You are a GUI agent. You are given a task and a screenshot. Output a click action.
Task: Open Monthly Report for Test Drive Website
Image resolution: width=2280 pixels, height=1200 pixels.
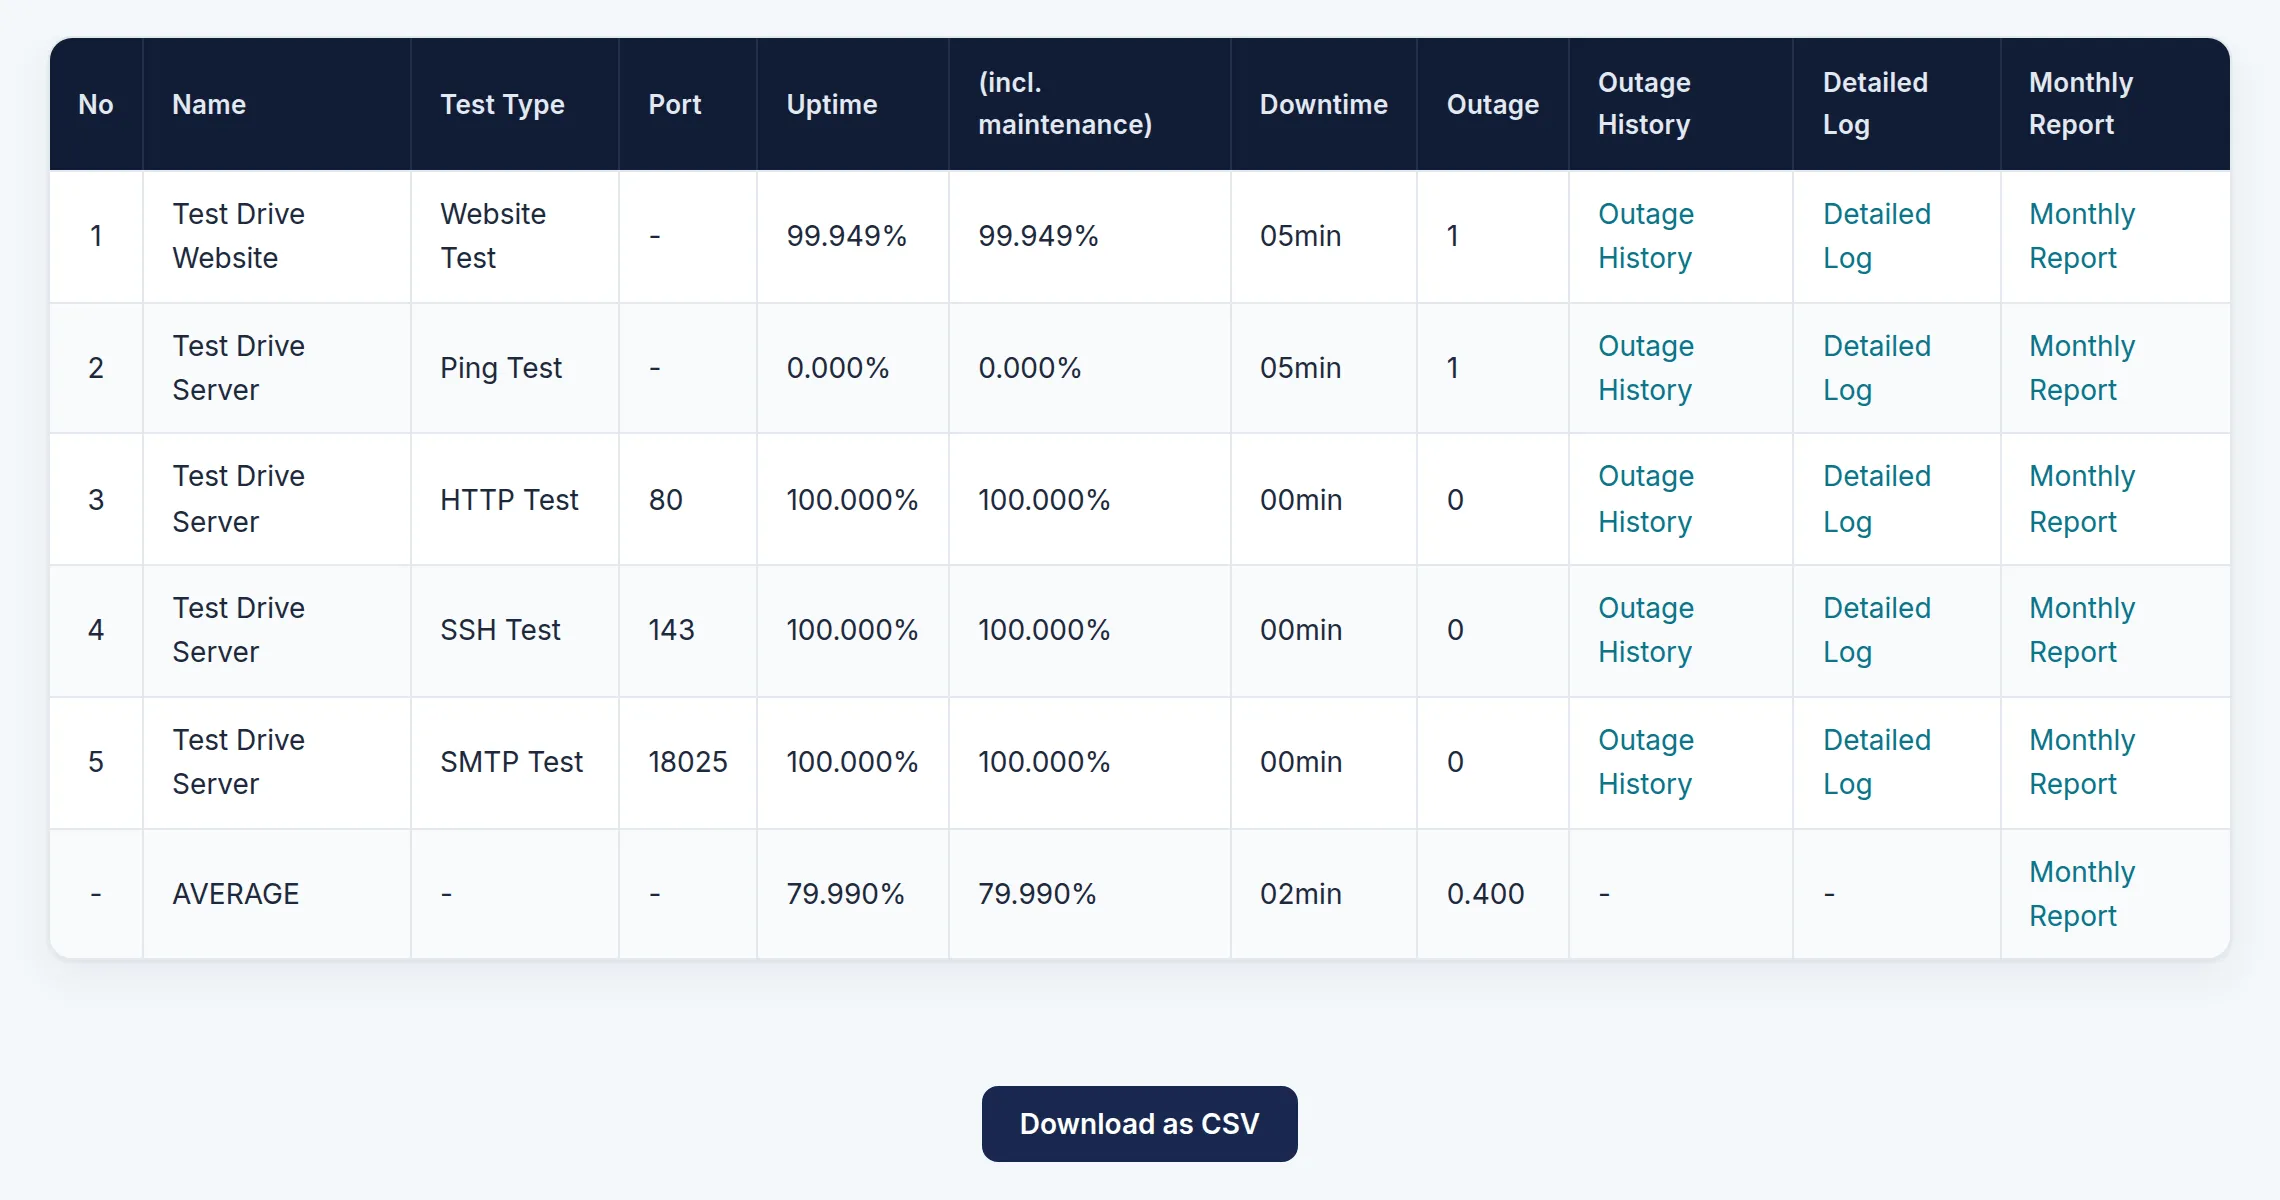tap(2082, 236)
